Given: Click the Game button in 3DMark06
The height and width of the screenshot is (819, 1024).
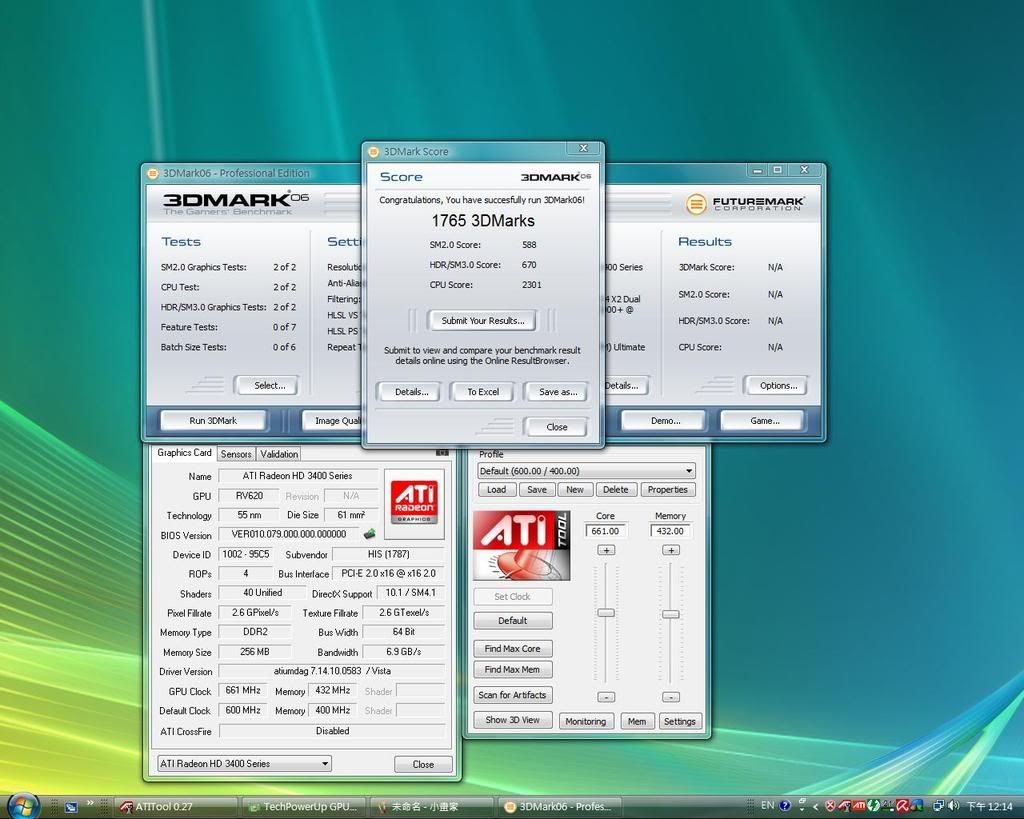Looking at the screenshot, I should (x=764, y=421).
